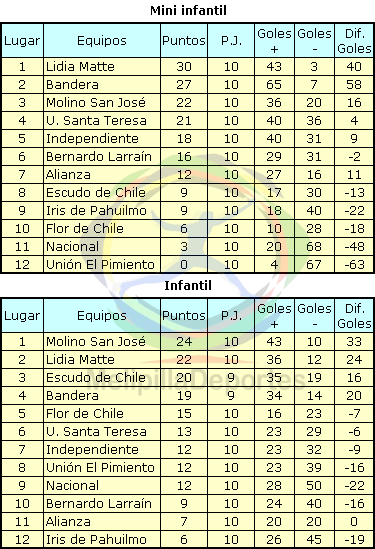375x549 pixels.
Task: Click Iris de Pahuilmo in Infantil table
Action: [96, 540]
